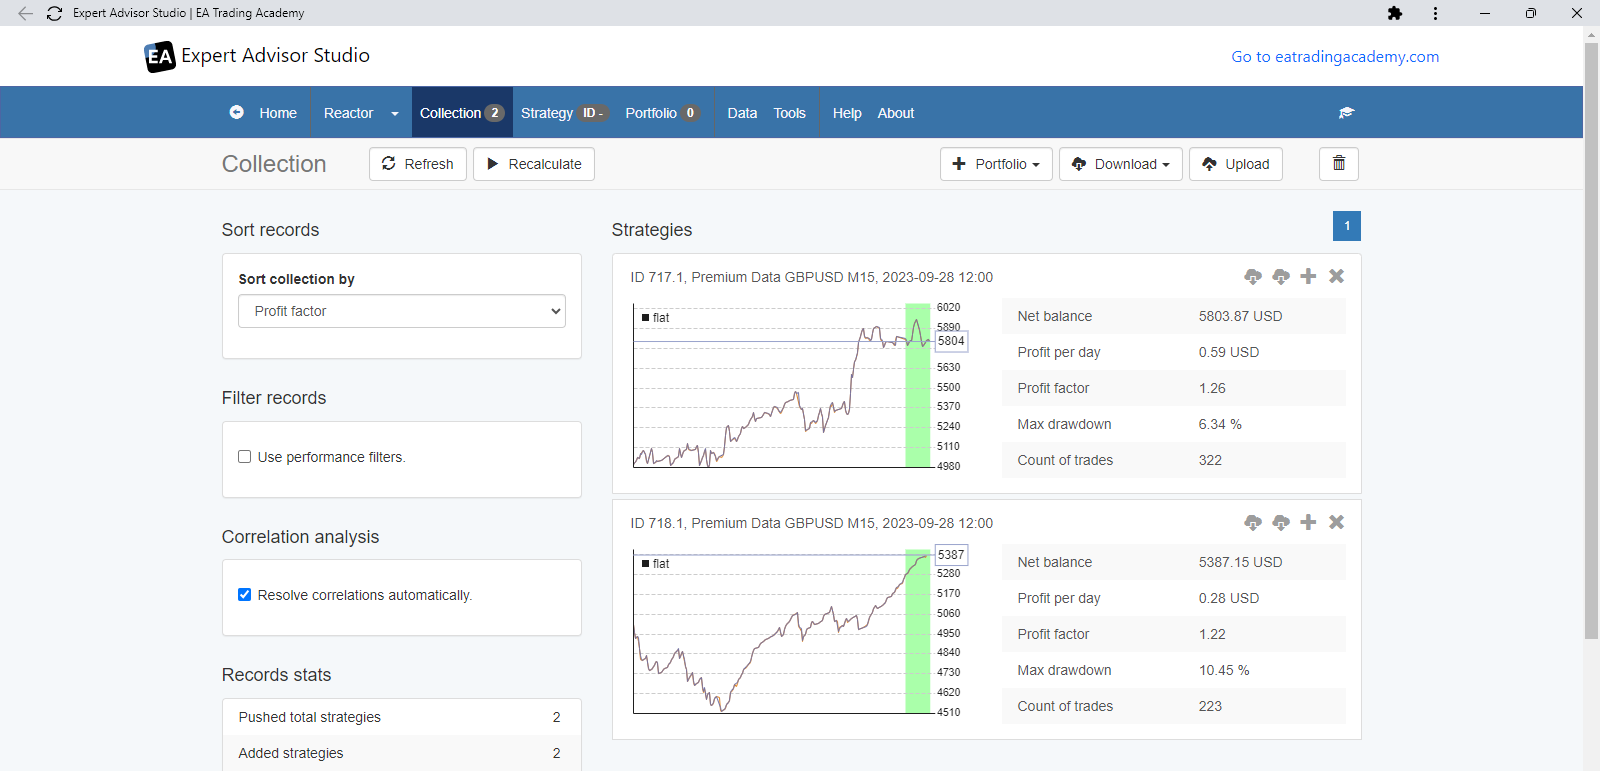
Task: Click first cloud download icon for ID 718.1
Action: [x=1253, y=522]
